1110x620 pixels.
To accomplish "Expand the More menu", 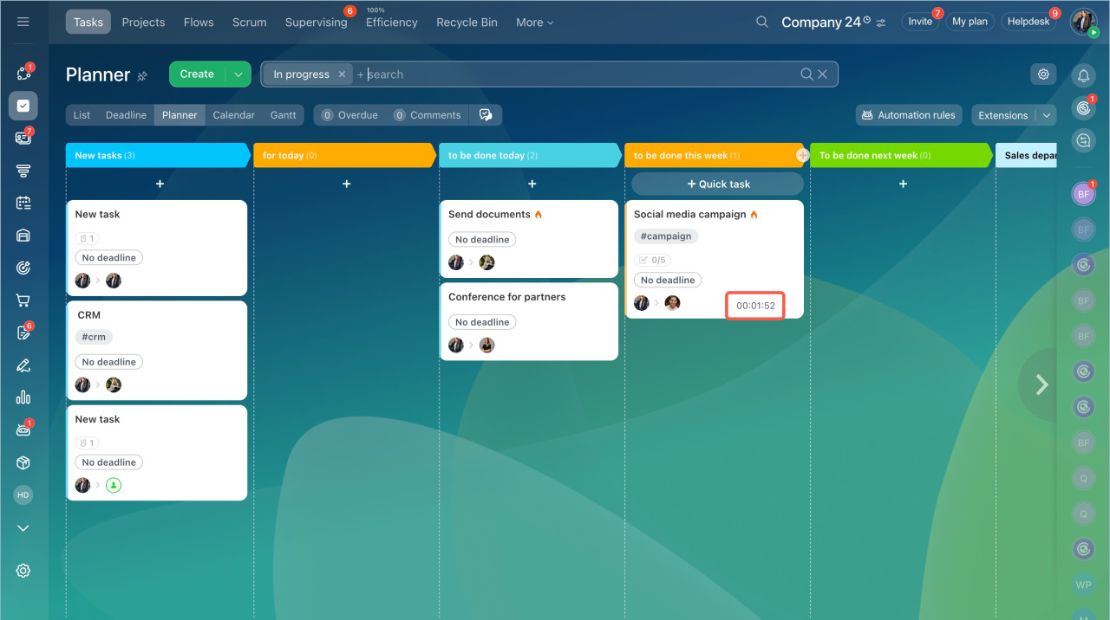I will (x=534, y=23).
